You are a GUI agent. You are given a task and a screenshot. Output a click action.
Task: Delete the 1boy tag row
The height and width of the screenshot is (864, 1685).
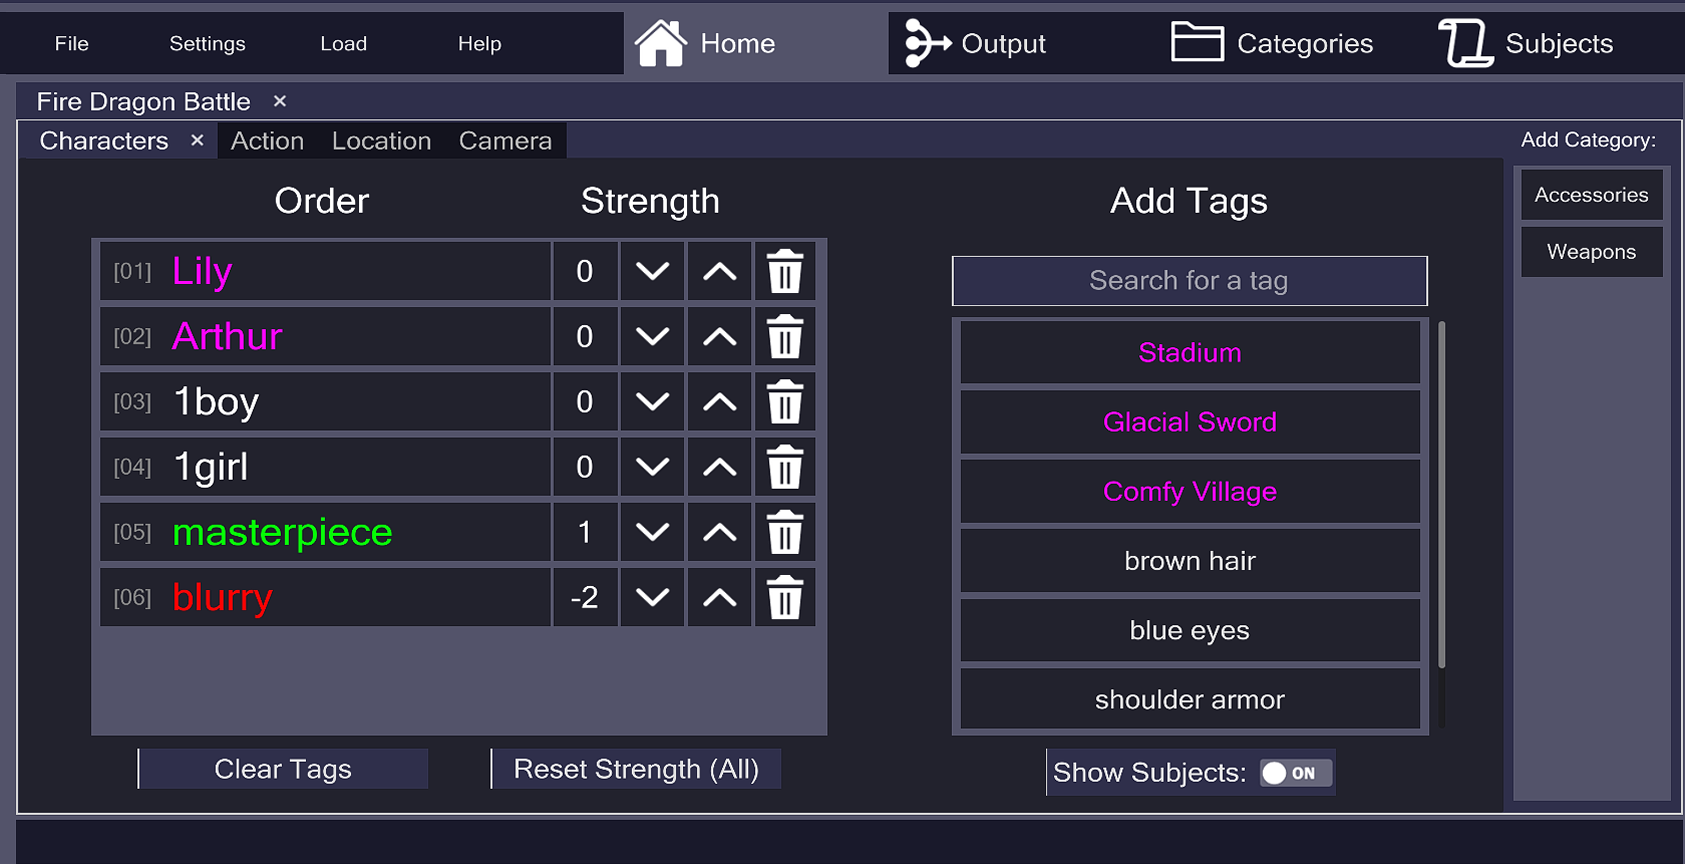tap(785, 402)
